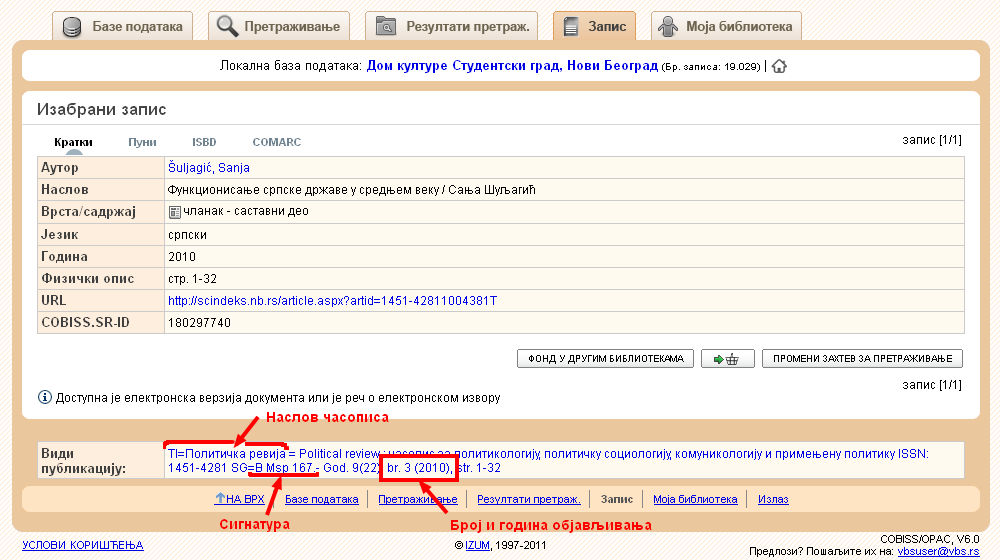Open the Дом културе Студентски град database link
Viewport: 1000px width, 560px height.
512,66
